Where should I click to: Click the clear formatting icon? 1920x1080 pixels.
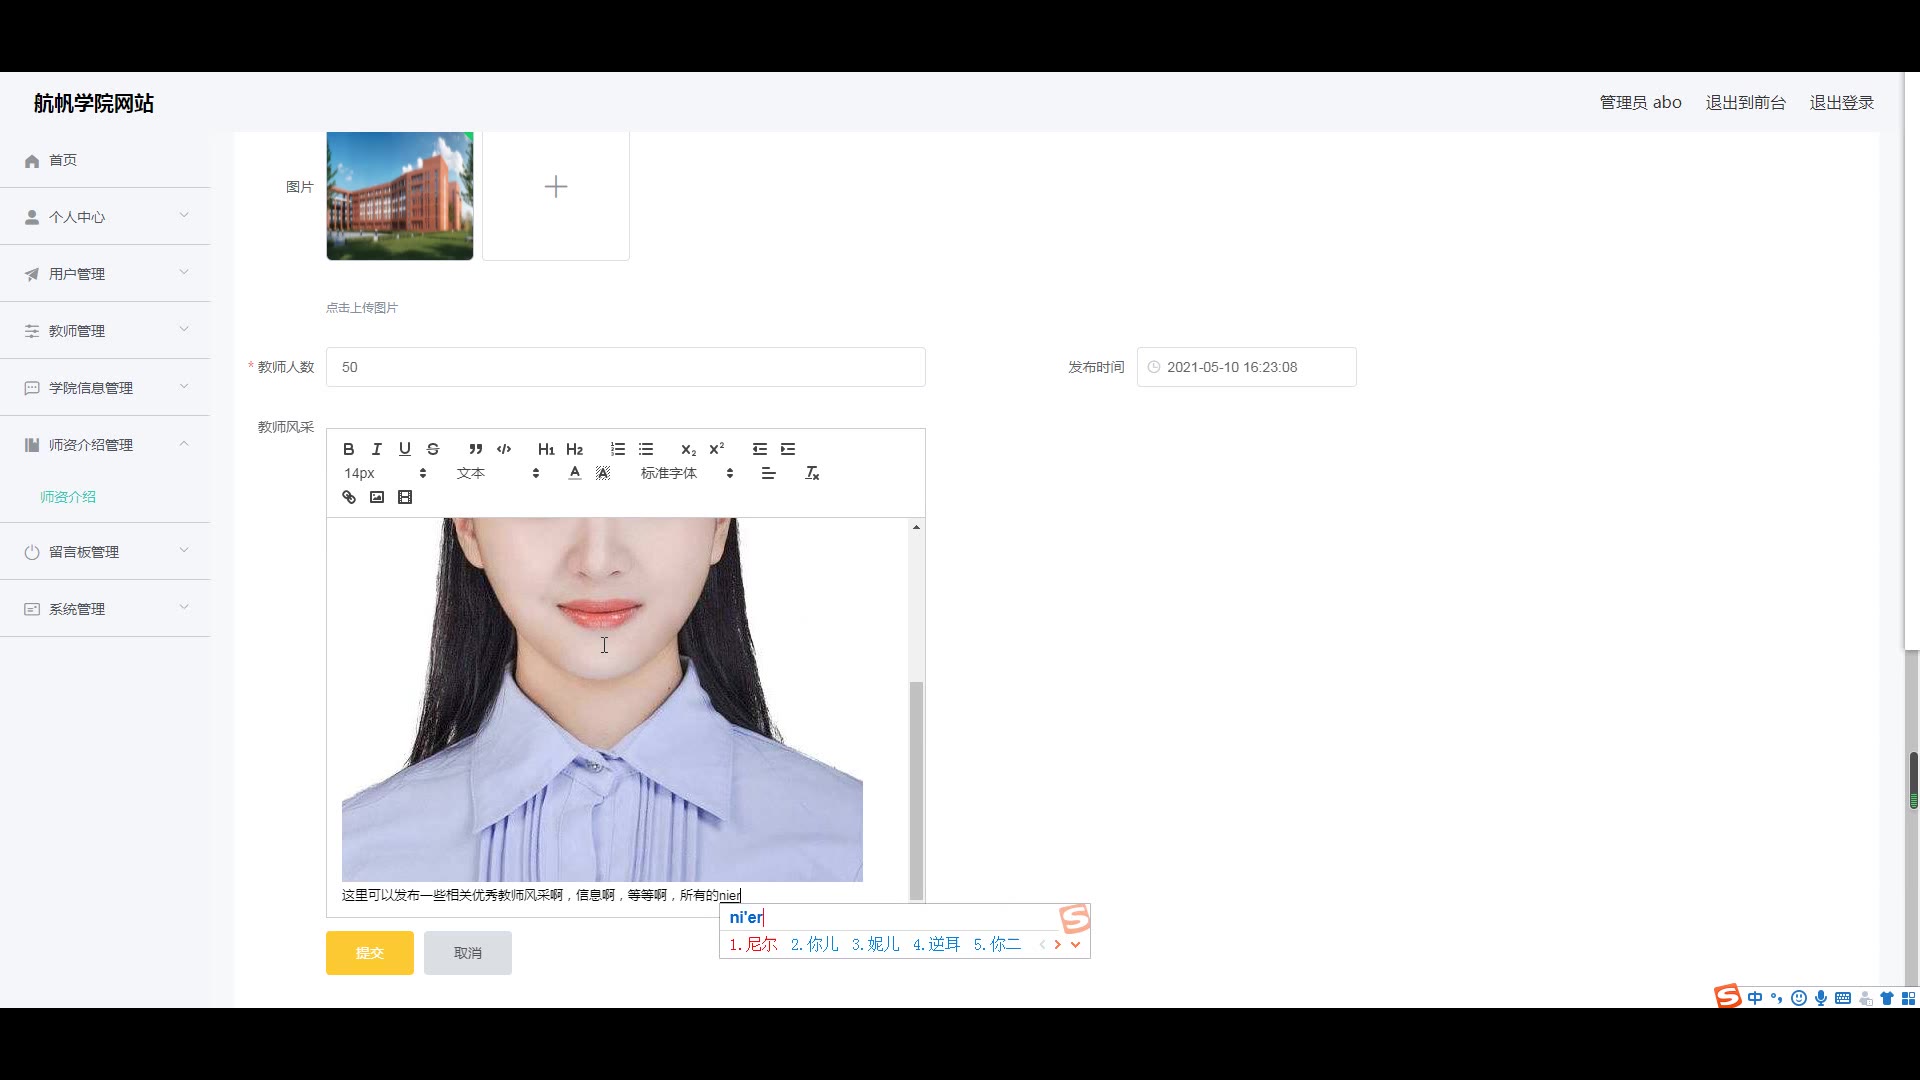(812, 473)
